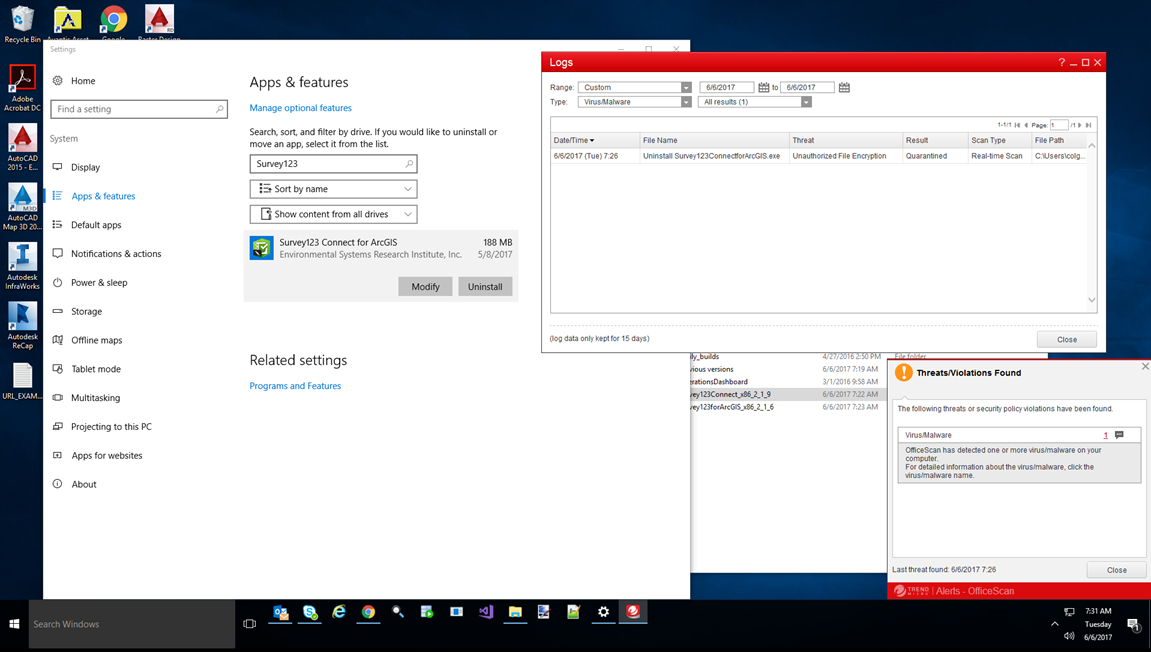This screenshot has width=1151, height=652.
Task: Go to next page of log results
Action: (x=1080, y=125)
